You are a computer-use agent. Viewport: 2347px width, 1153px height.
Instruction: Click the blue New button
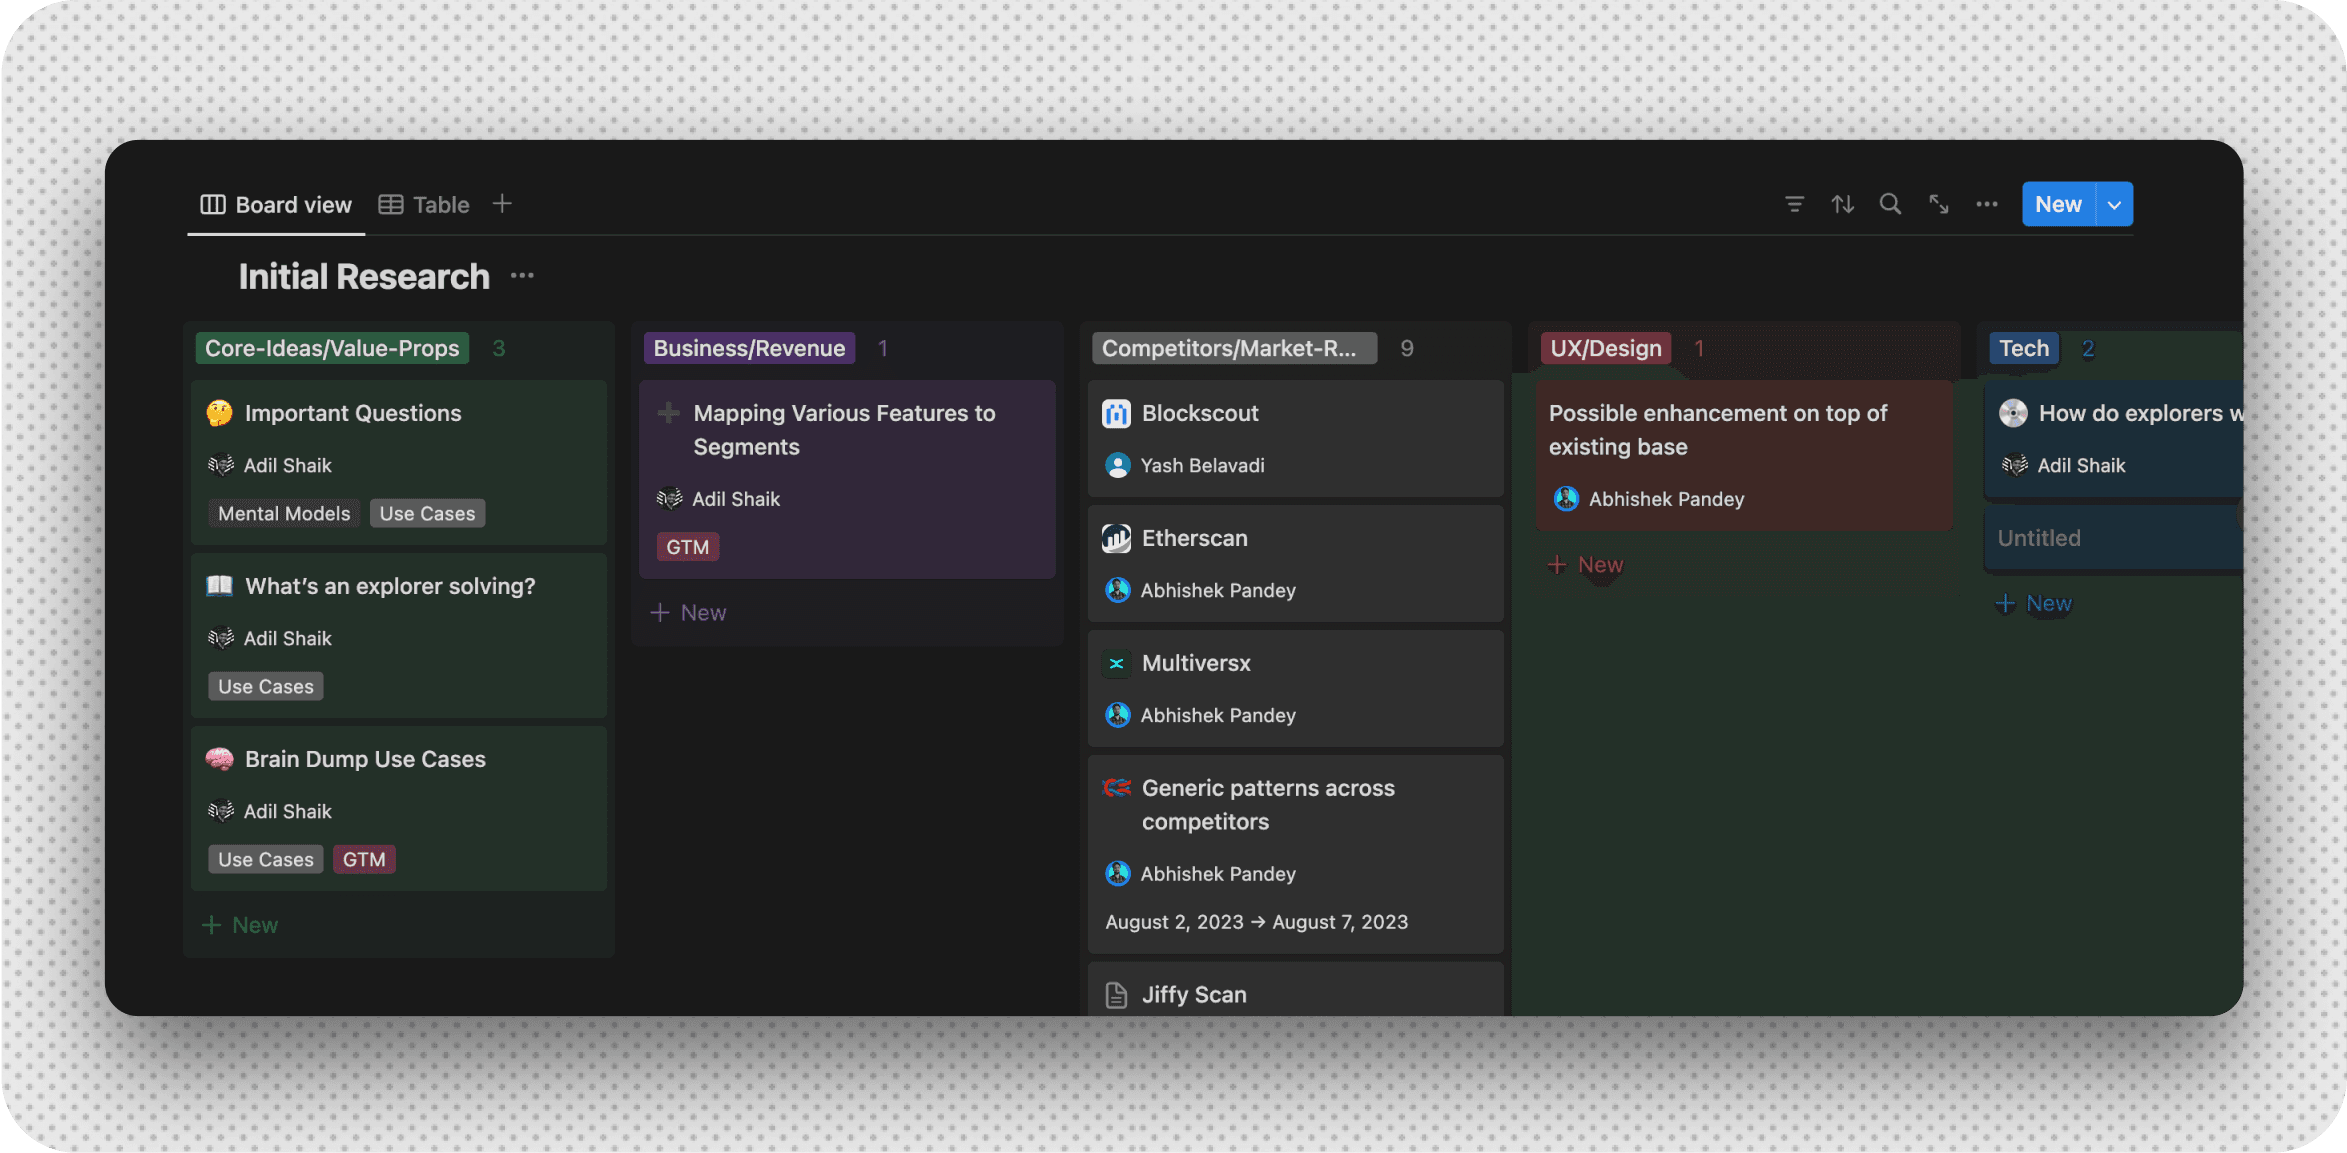tap(2057, 204)
